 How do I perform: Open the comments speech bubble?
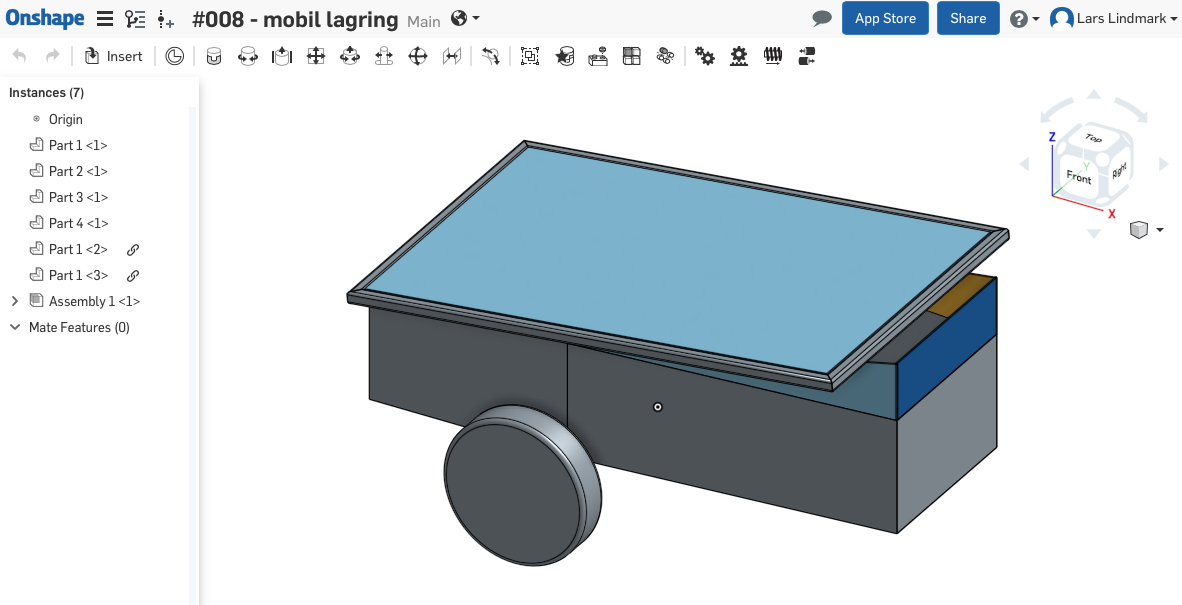click(822, 19)
